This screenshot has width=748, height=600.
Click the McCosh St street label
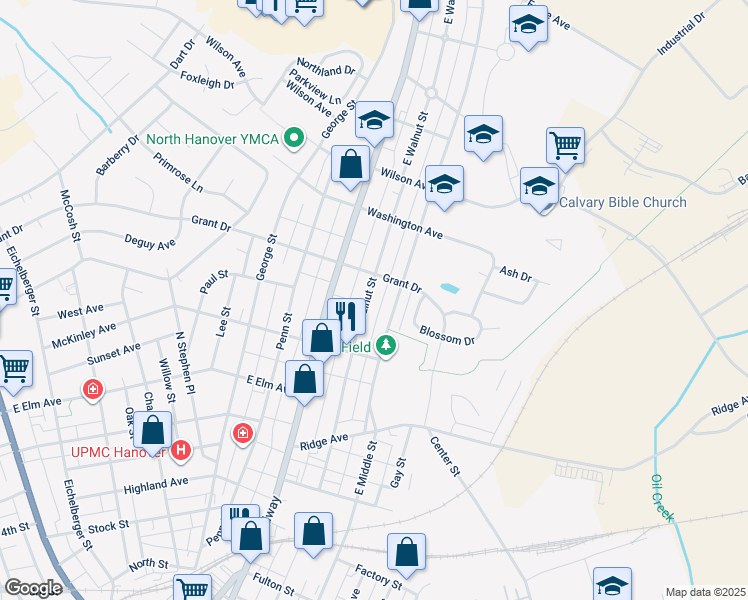coord(70,216)
